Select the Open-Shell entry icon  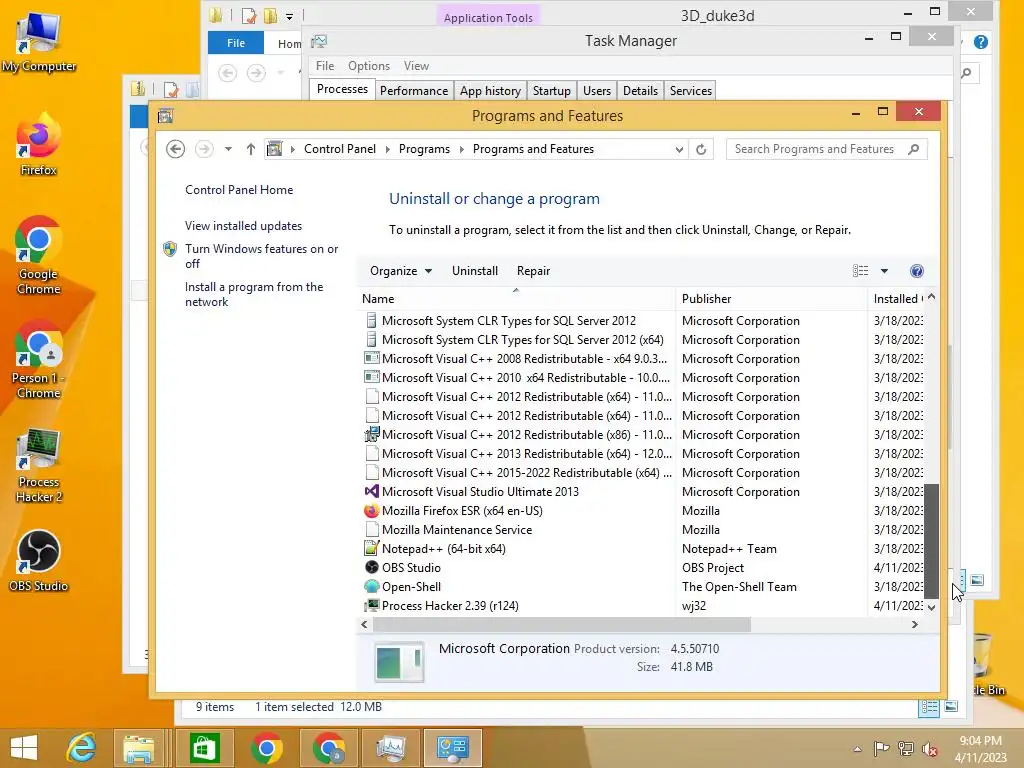[x=372, y=586]
